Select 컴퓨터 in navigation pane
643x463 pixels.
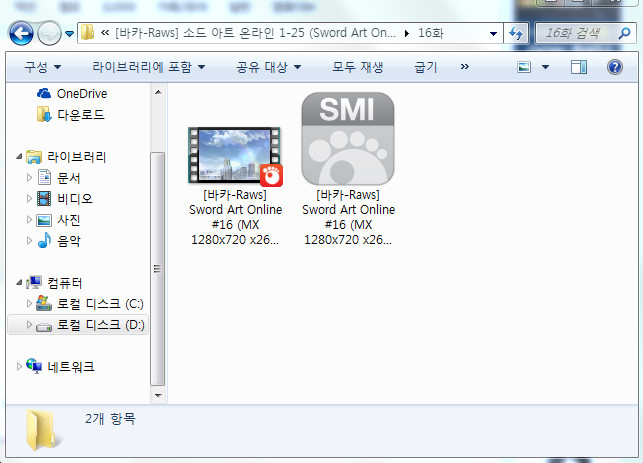tap(65, 283)
